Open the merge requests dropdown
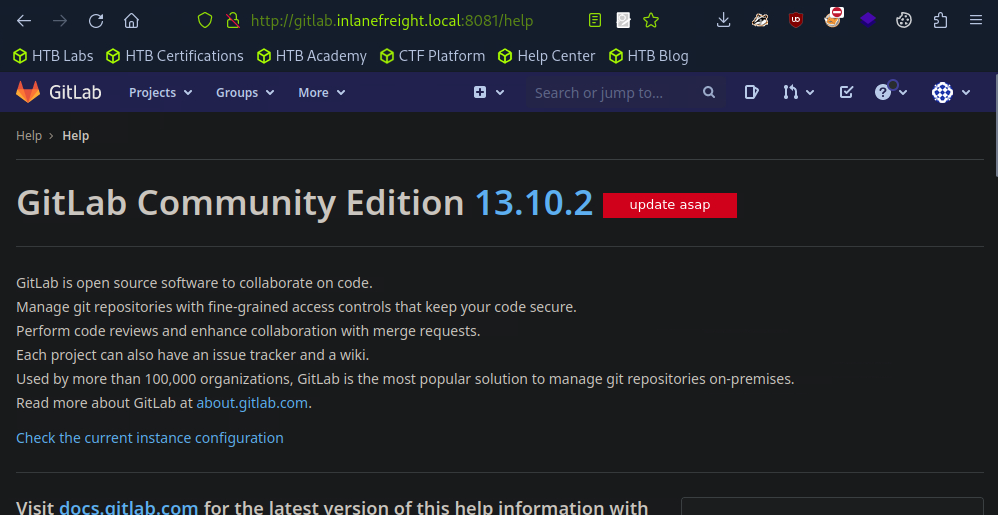The image size is (998, 515). (798, 92)
